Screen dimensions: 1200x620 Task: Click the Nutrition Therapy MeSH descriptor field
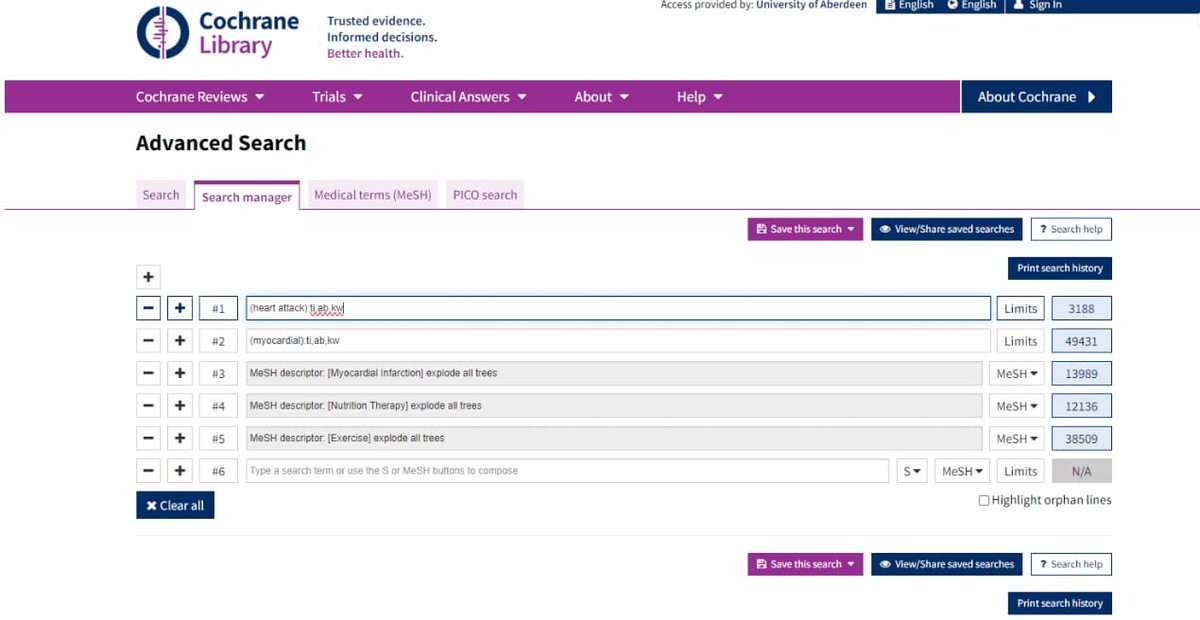tap(614, 406)
